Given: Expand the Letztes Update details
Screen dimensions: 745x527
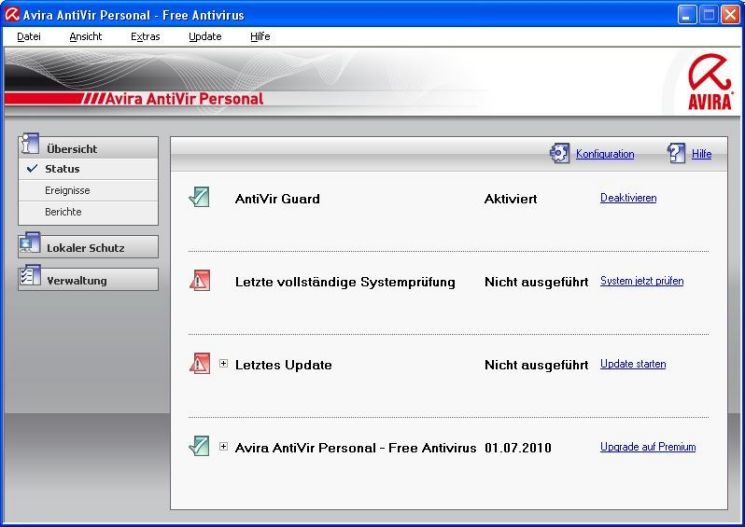Looking at the screenshot, I should [223, 364].
